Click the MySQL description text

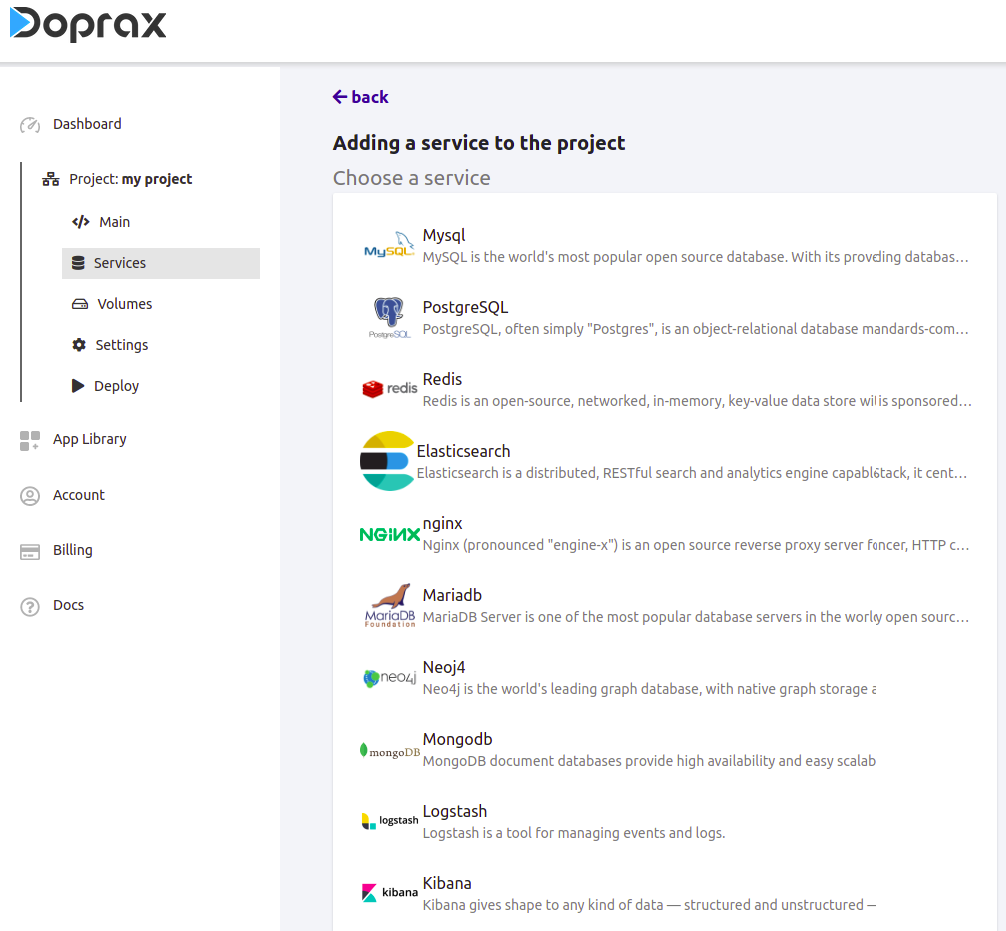[695, 257]
